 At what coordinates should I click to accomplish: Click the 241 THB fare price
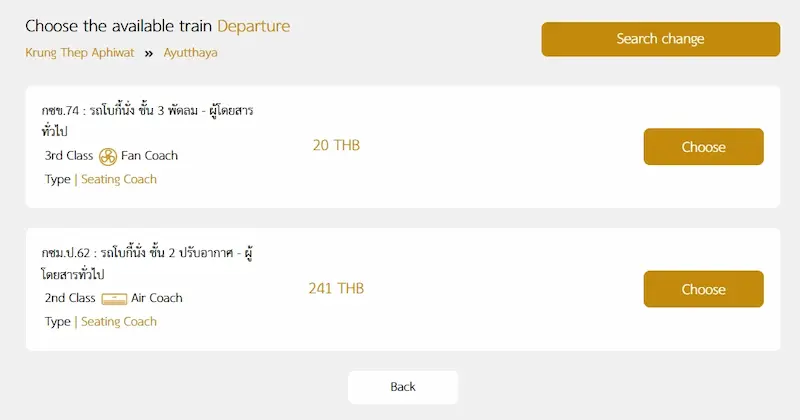[336, 289]
